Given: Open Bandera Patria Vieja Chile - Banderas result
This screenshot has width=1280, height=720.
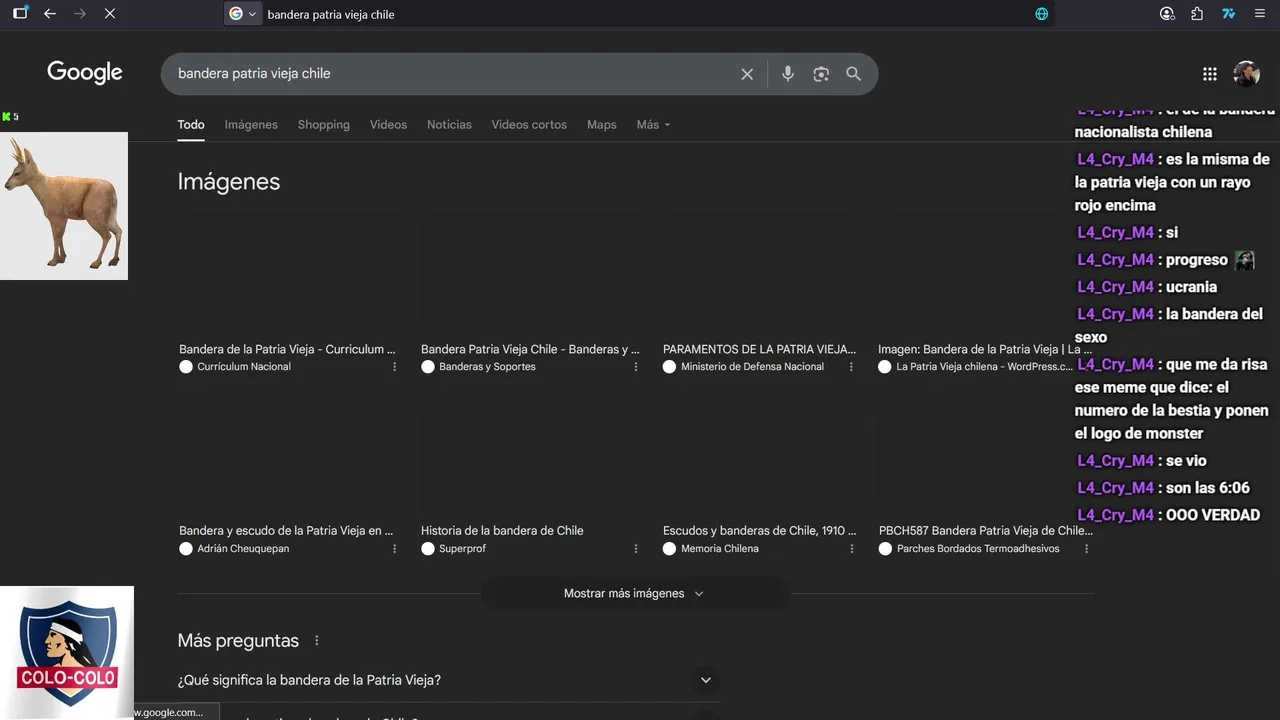Looking at the screenshot, I should [530, 349].
